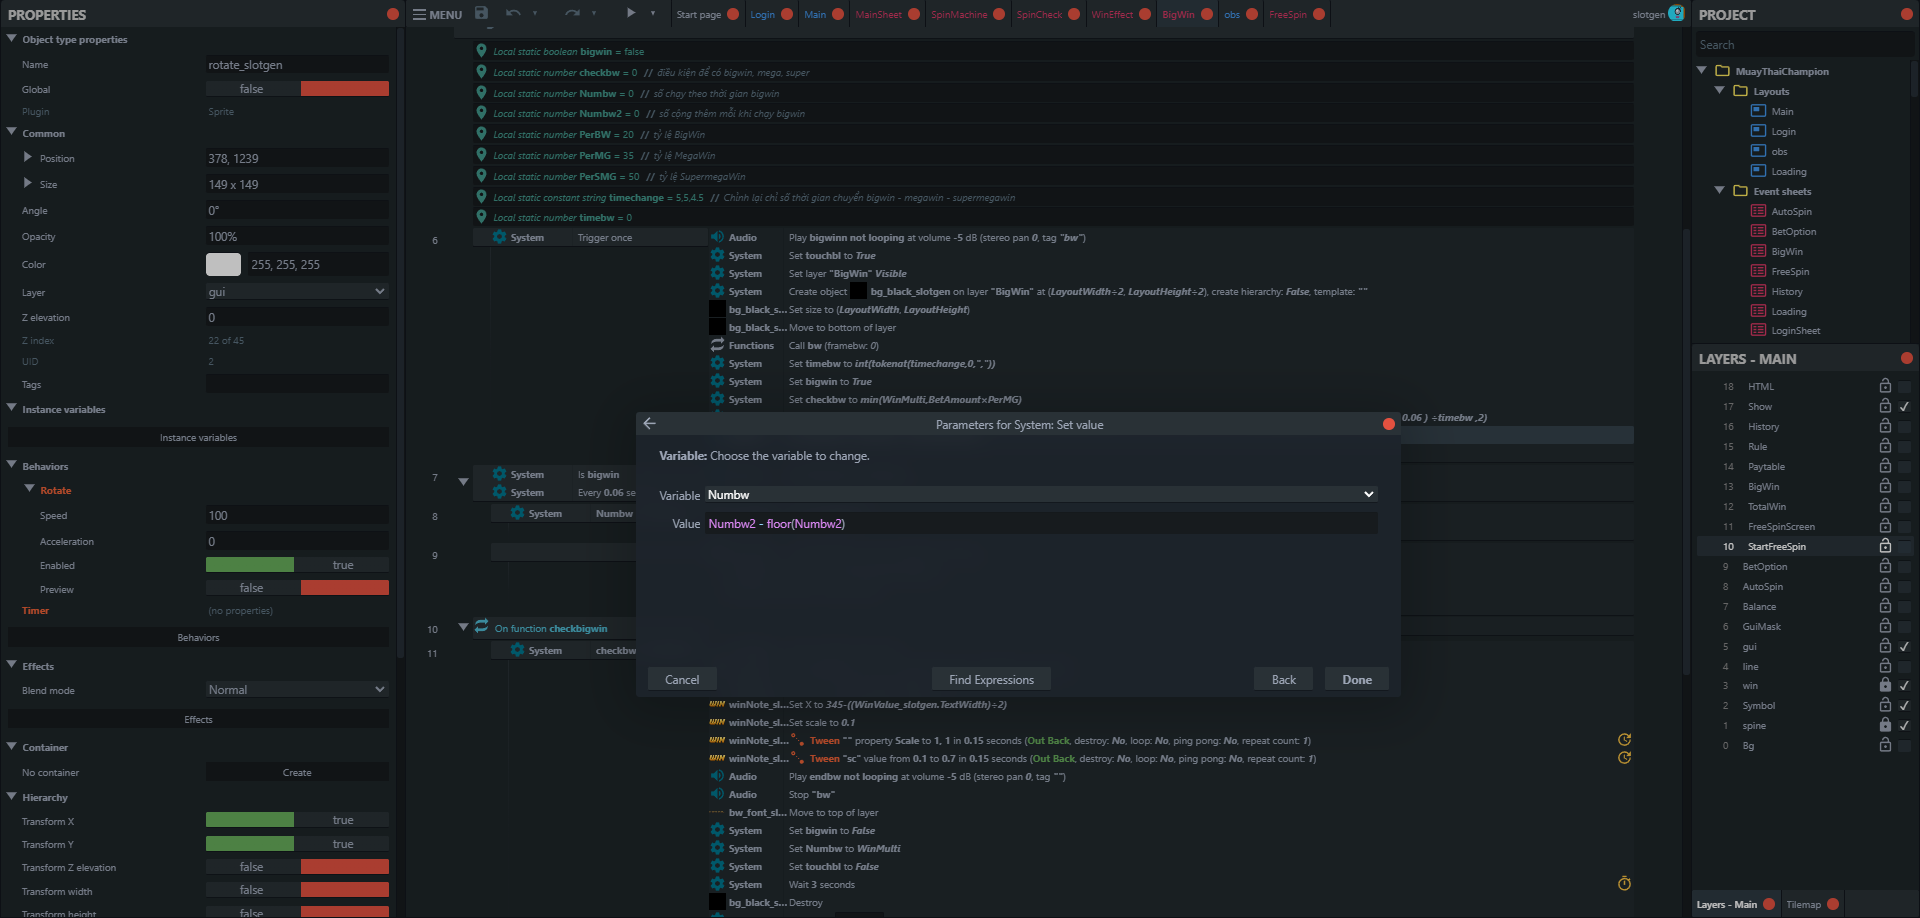This screenshot has height=918, width=1920.
Task: Open the Blend mode dropdown
Action: point(297,689)
